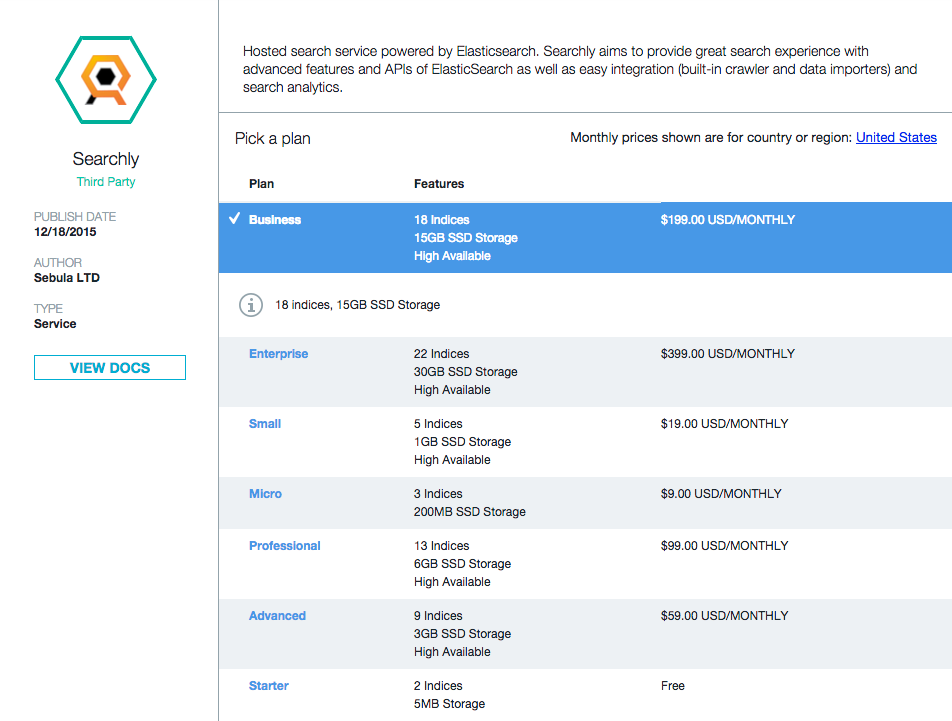Change region via United States link
The image size is (952, 721).
tap(896, 138)
